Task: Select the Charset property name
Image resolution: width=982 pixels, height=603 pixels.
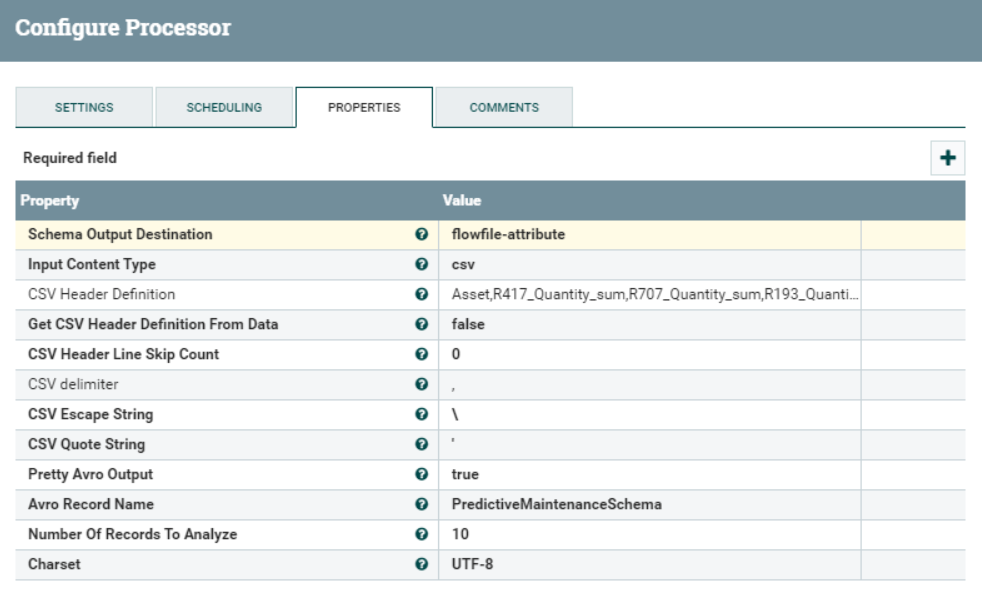Action: click(x=54, y=564)
